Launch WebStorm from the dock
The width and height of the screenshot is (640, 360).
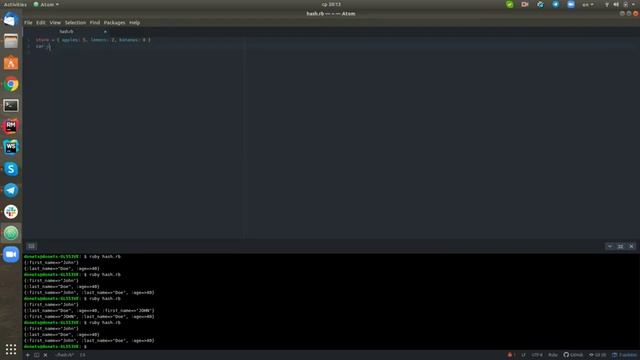pyautogui.click(x=11, y=148)
